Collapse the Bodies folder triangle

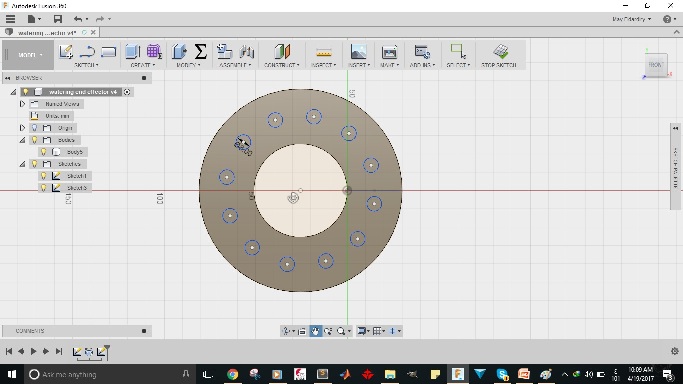(x=22, y=140)
